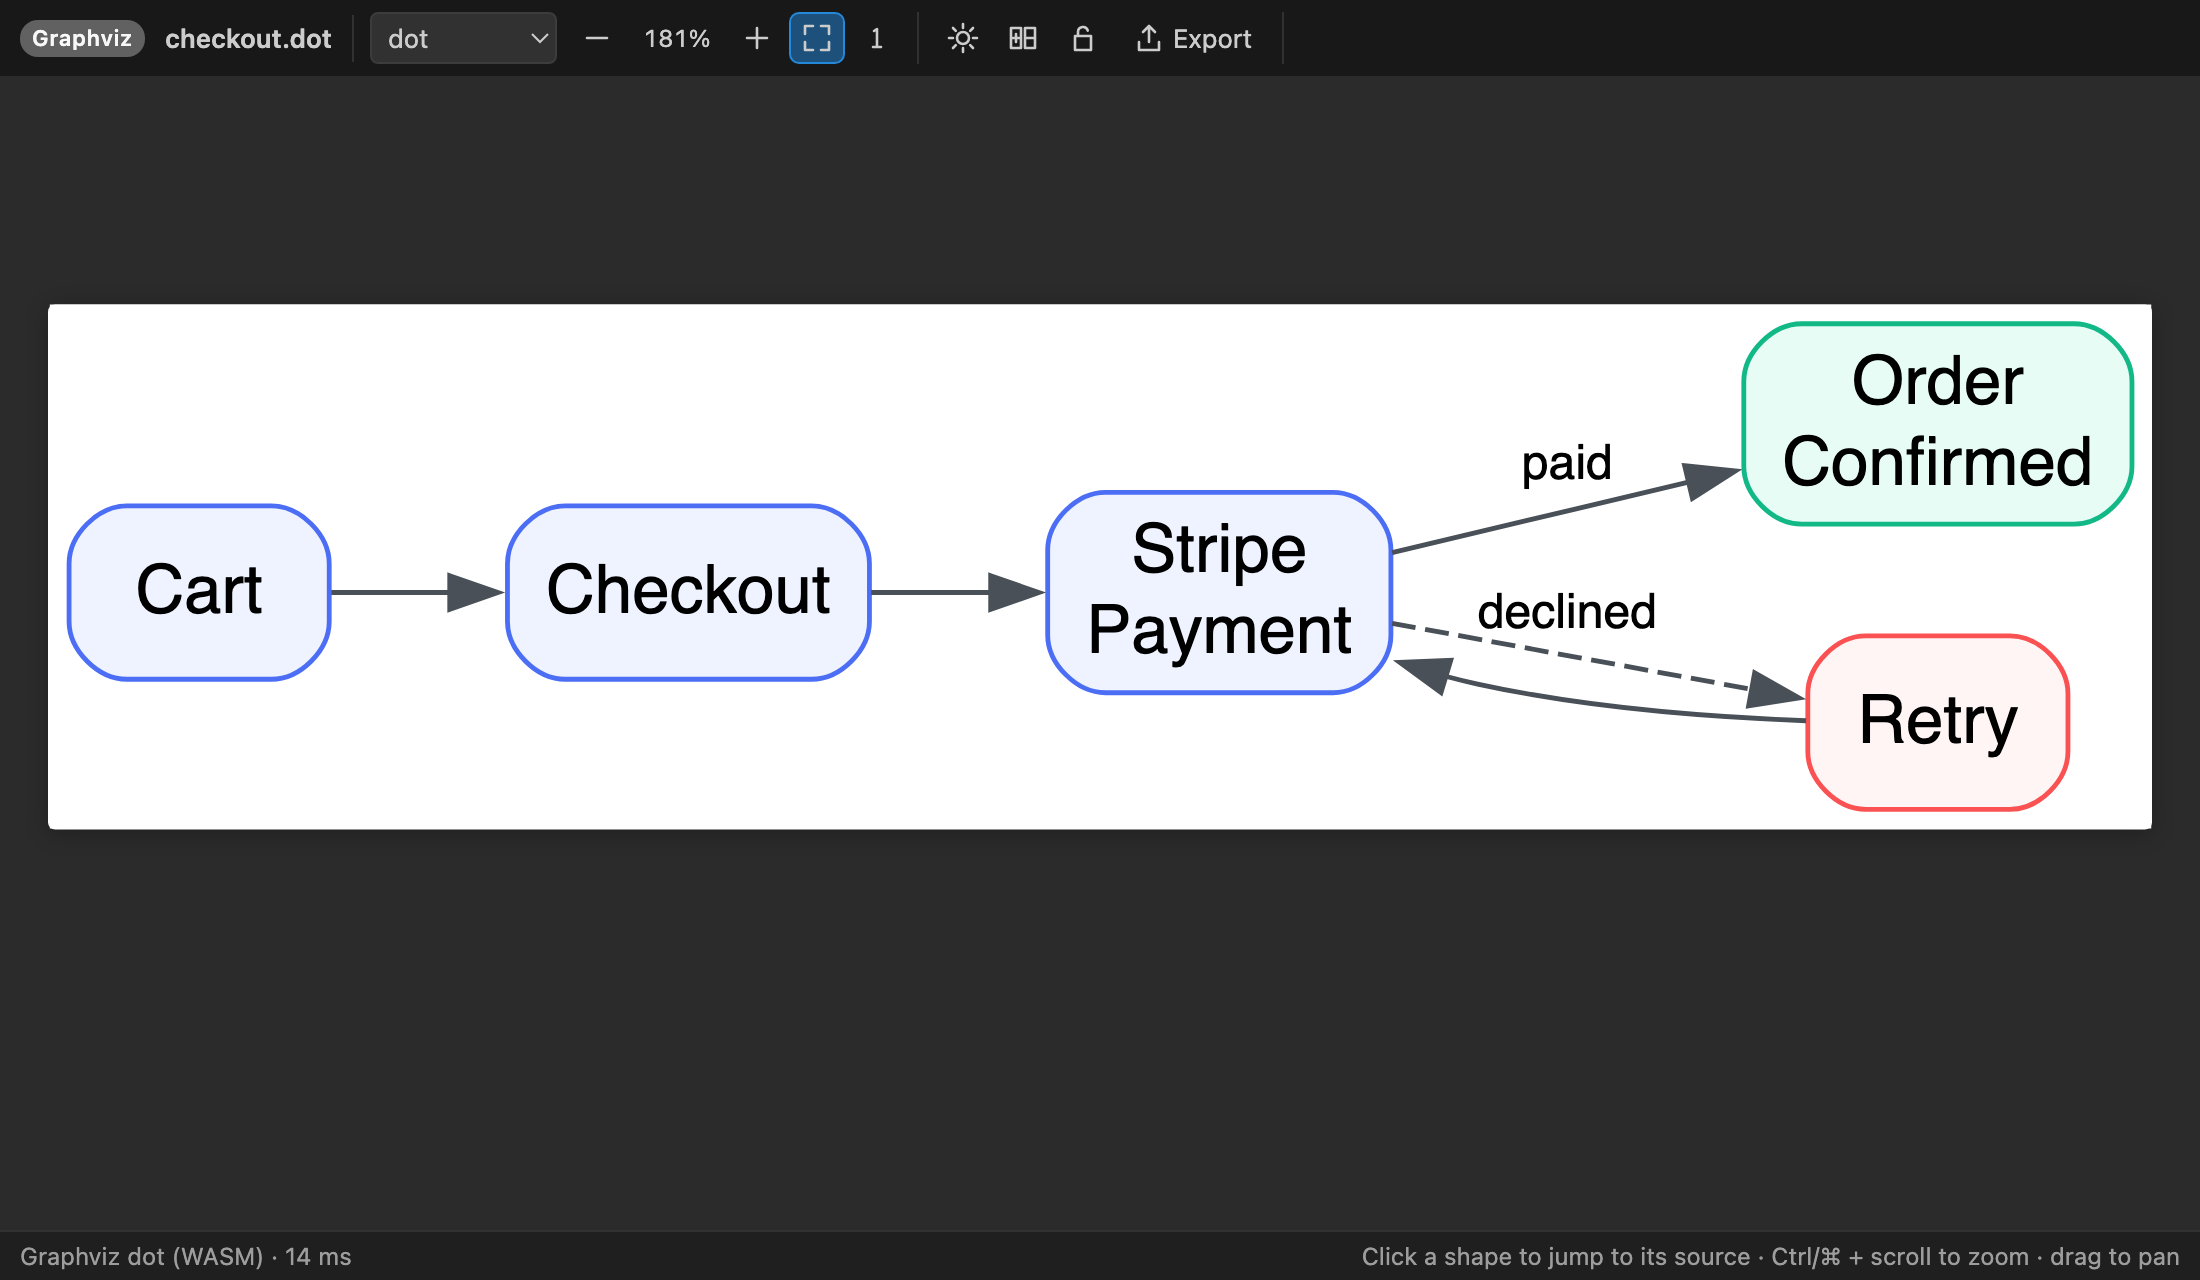Select the Cart node

pos(199,592)
